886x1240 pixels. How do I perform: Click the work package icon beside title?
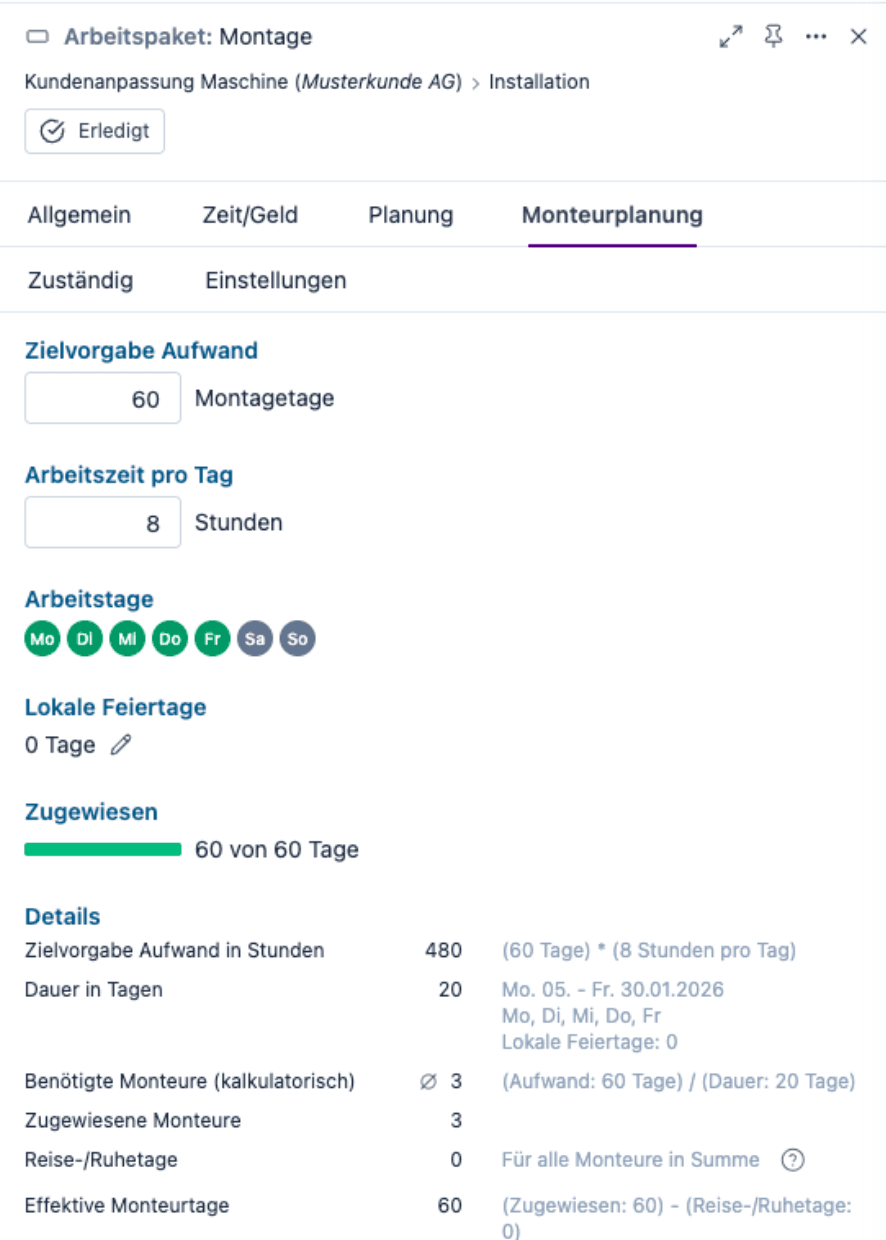pos(37,38)
